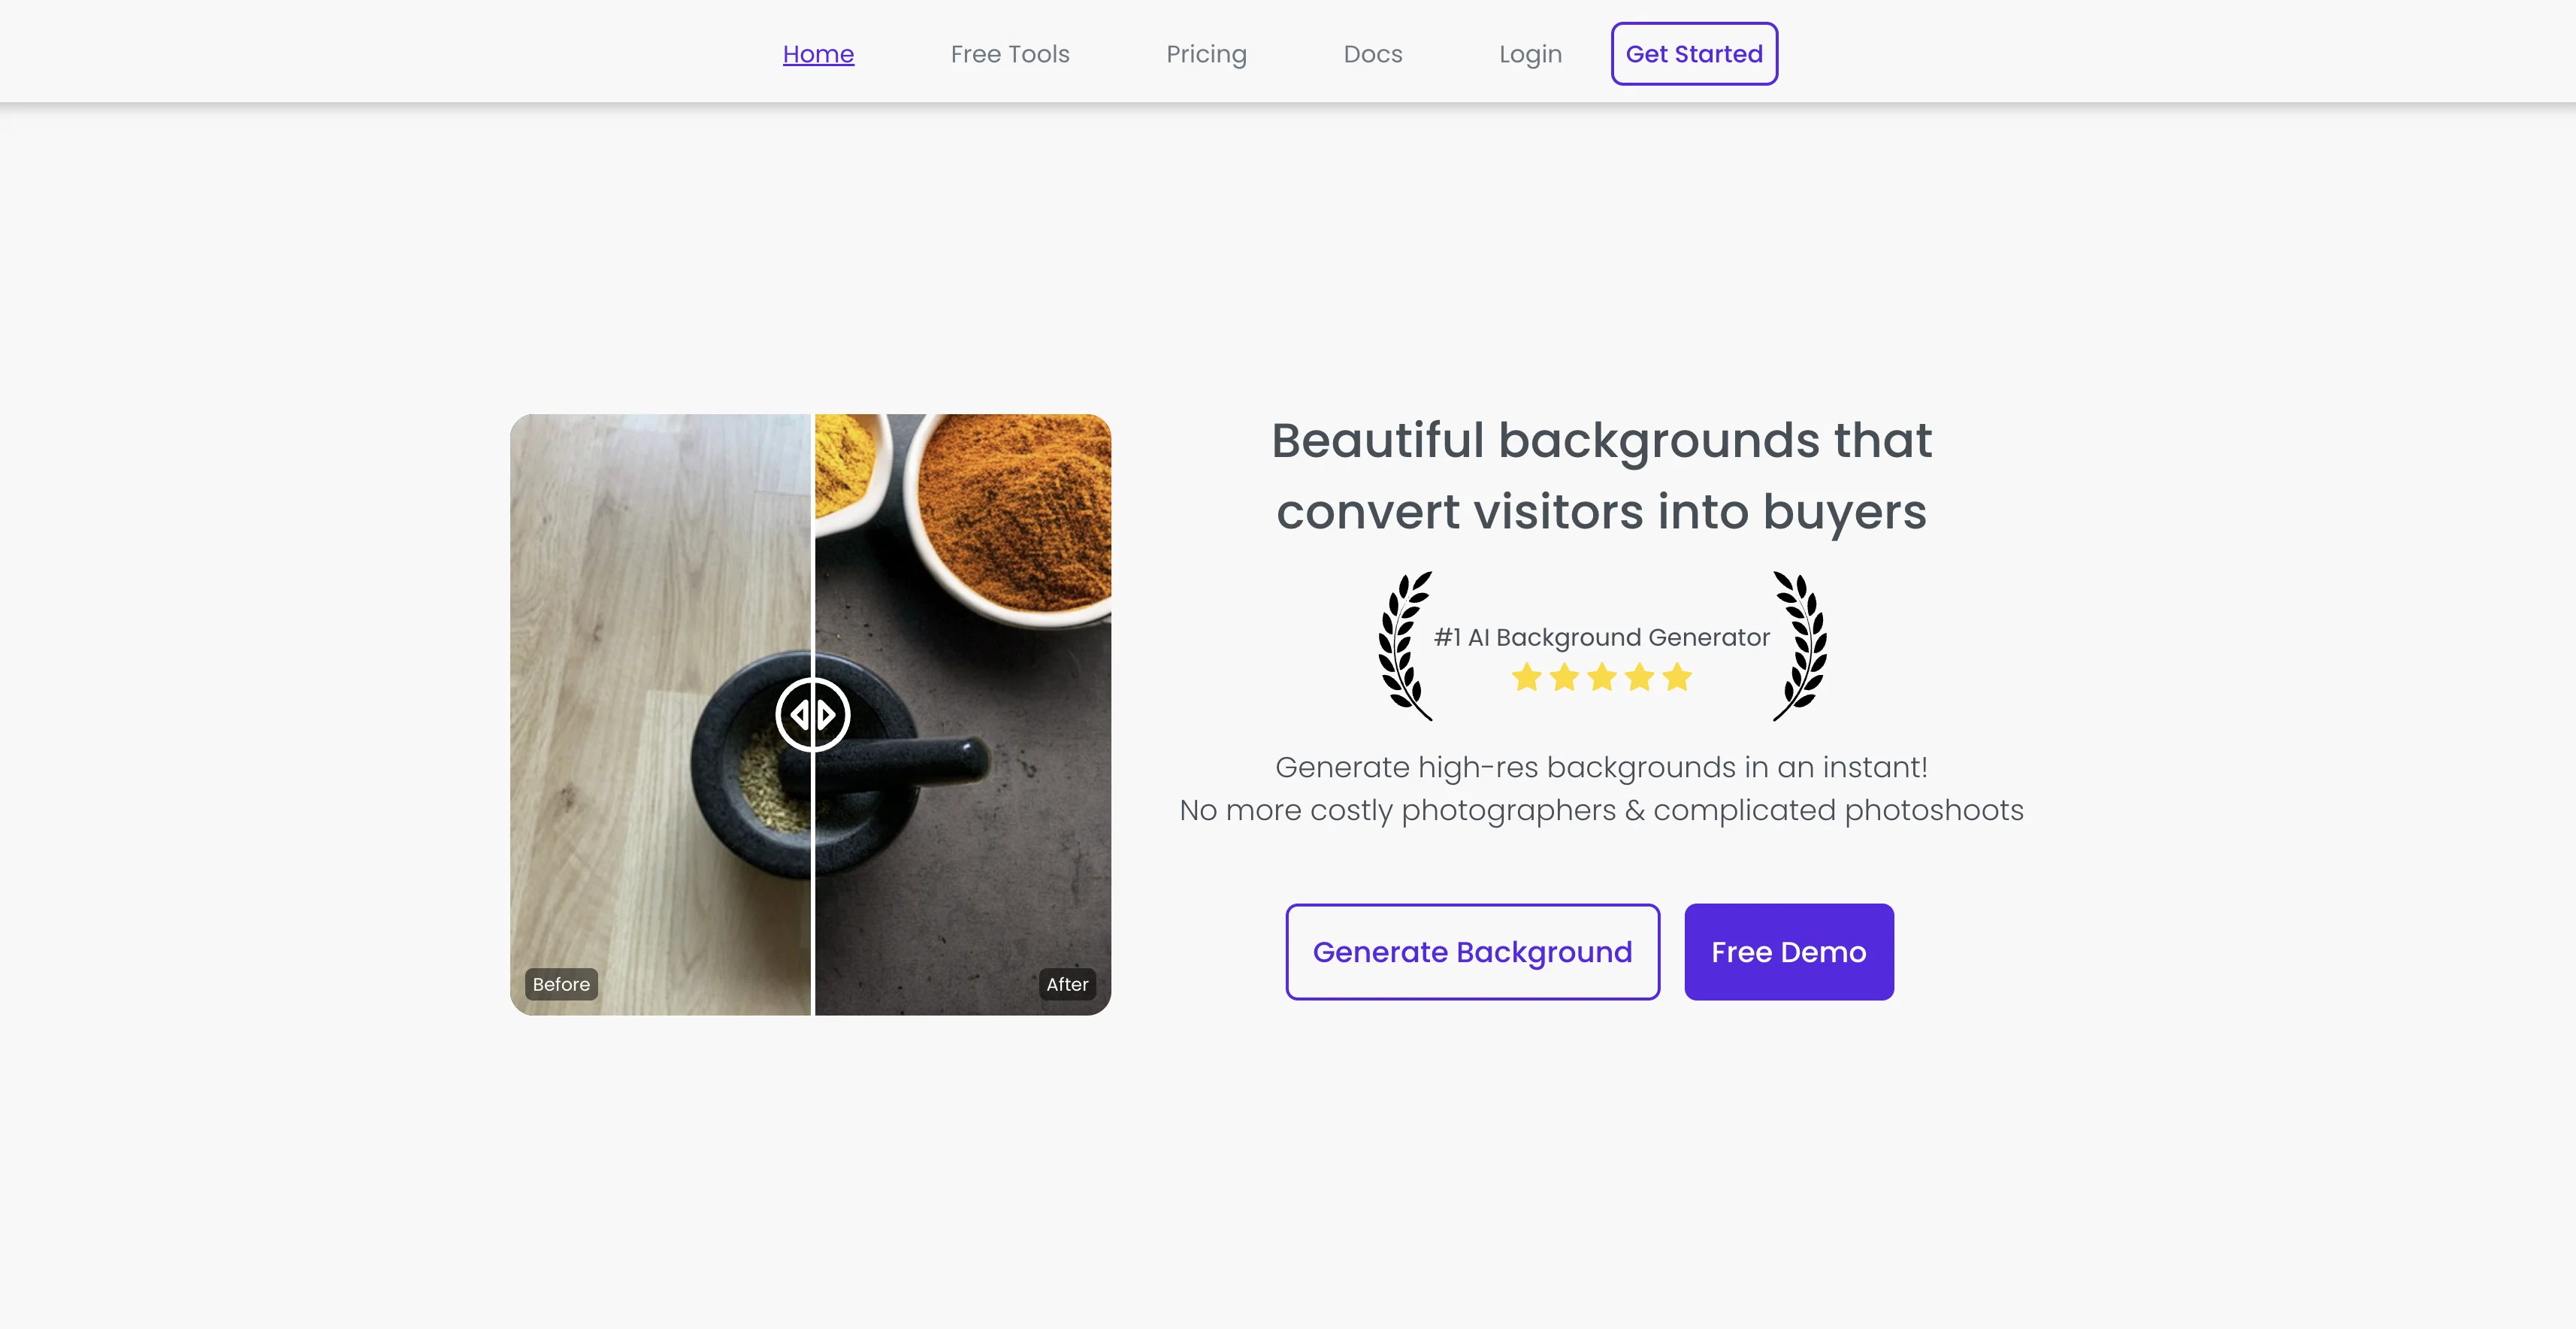The image size is (2576, 1329).
Task: Click the first yellow rating star
Action: pyautogui.click(x=1526, y=677)
